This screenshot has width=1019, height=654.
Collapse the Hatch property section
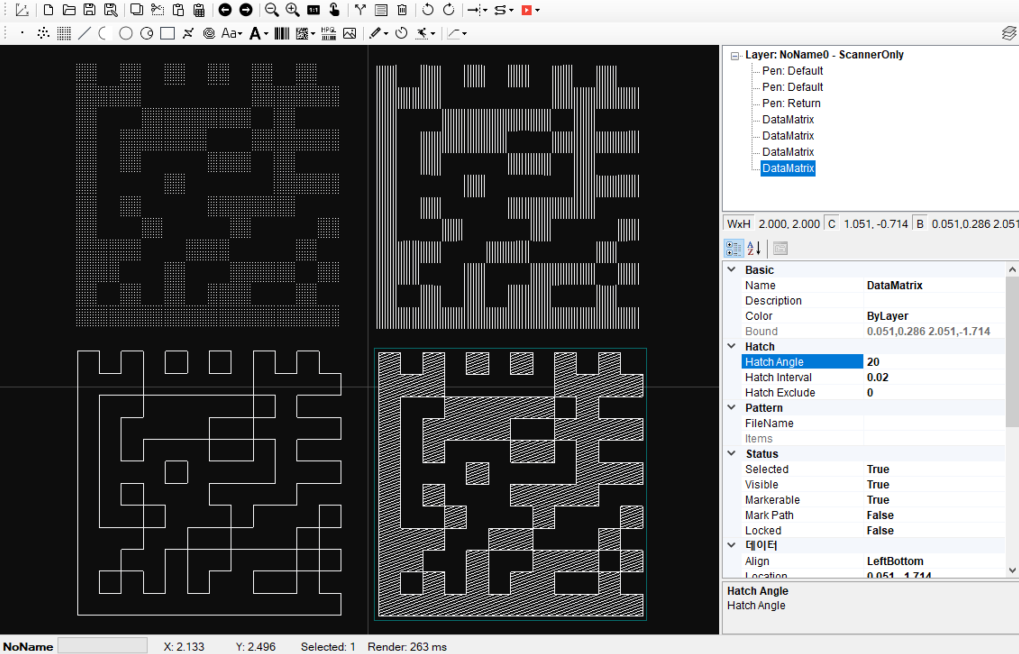732,347
